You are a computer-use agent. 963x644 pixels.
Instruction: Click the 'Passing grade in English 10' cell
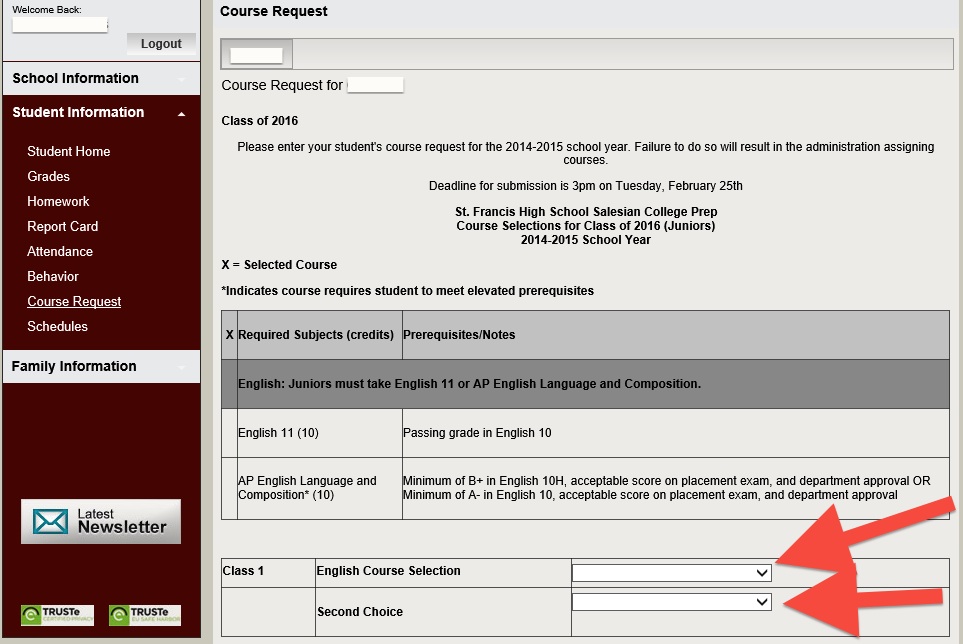click(676, 433)
